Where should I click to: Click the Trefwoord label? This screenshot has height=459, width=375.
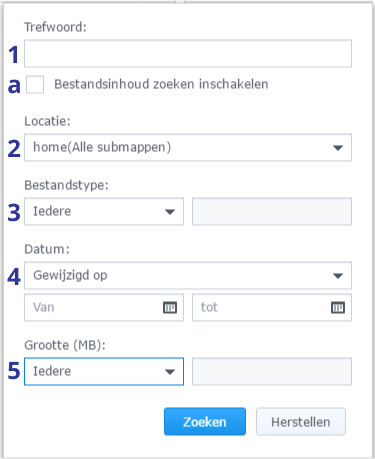pyautogui.click(x=55, y=27)
